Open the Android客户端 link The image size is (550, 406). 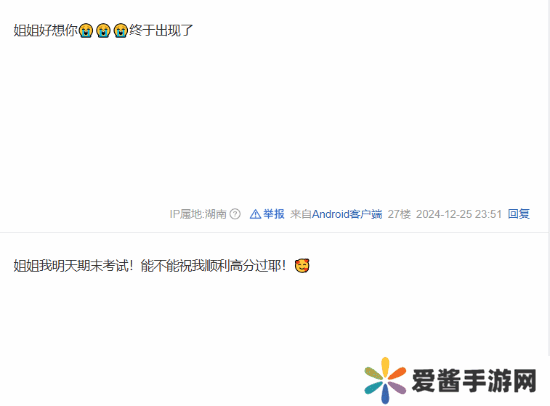[347, 214]
